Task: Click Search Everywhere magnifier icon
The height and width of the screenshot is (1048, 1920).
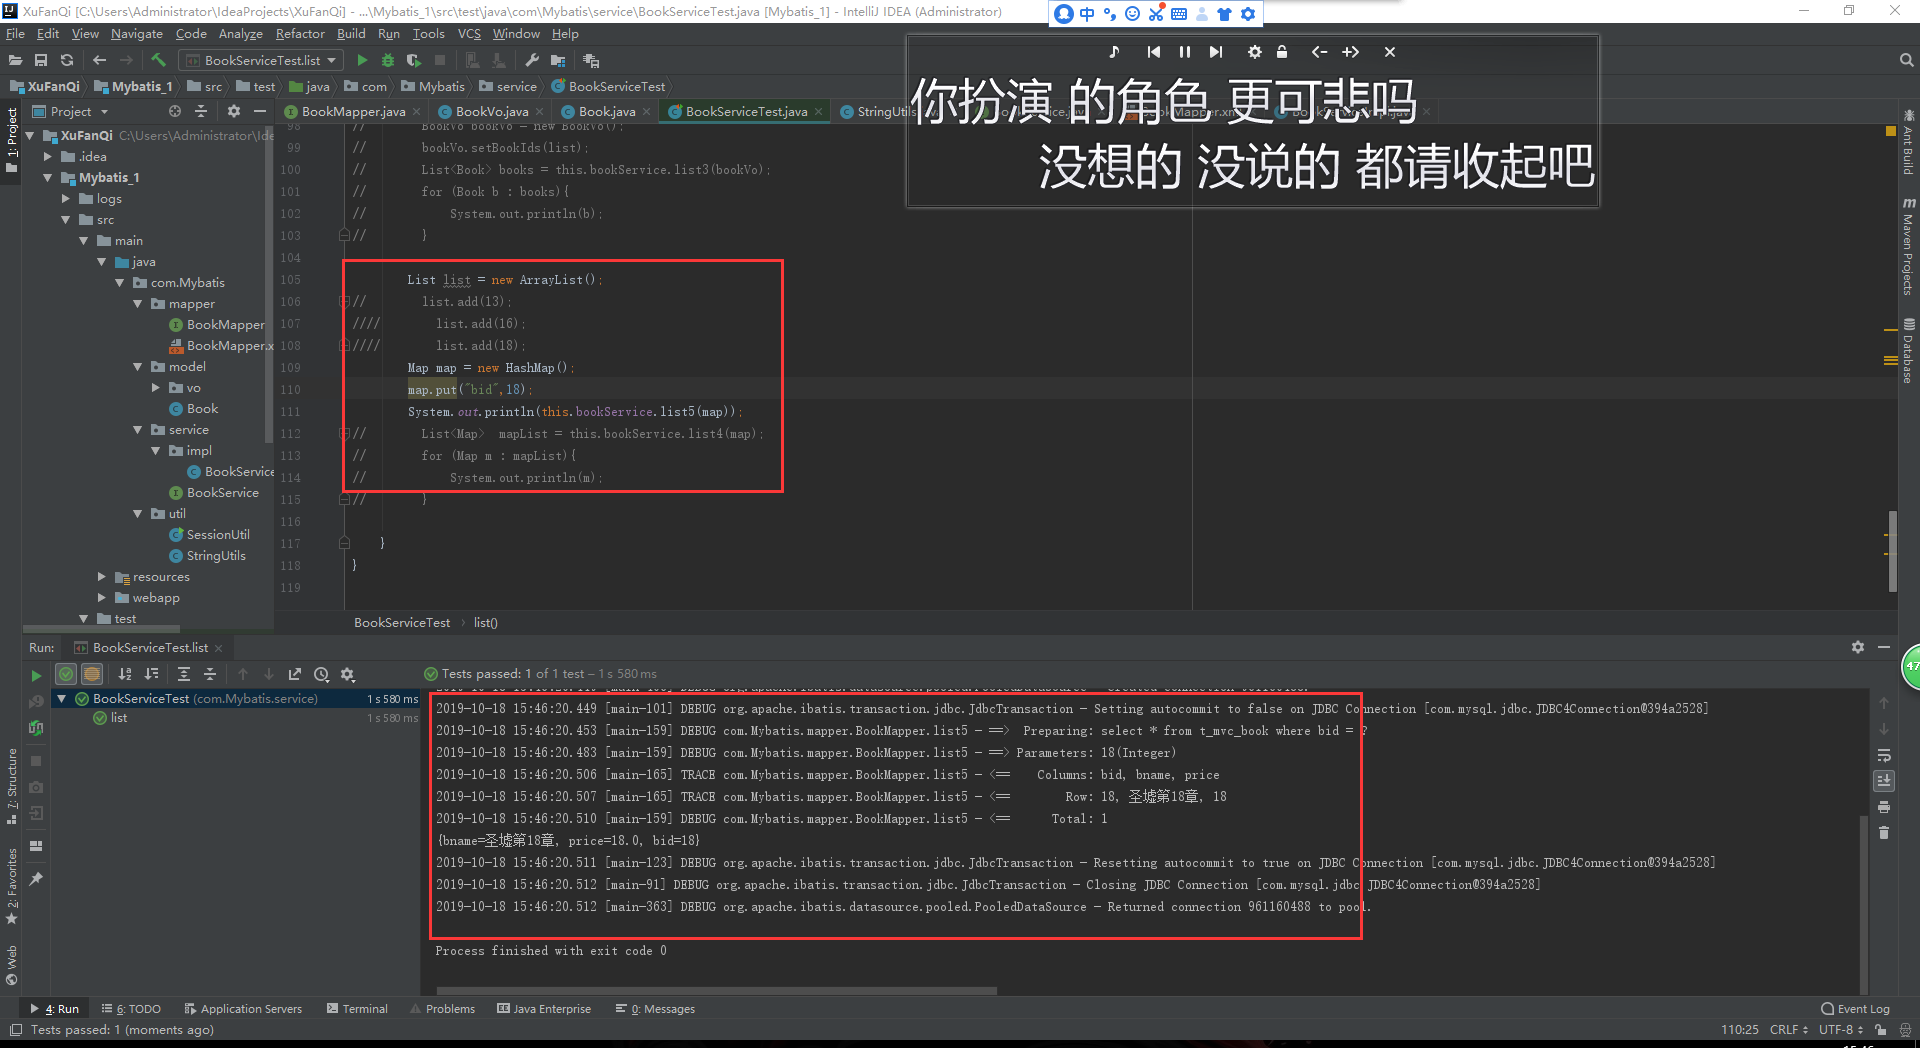Action: 1906,61
